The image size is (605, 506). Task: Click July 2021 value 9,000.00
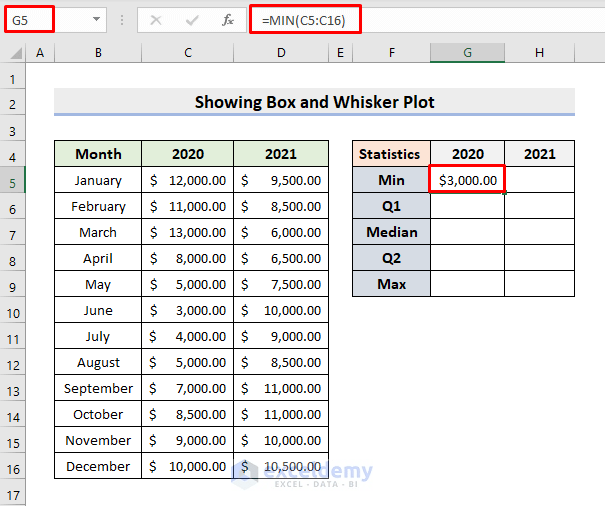tap(281, 336)
